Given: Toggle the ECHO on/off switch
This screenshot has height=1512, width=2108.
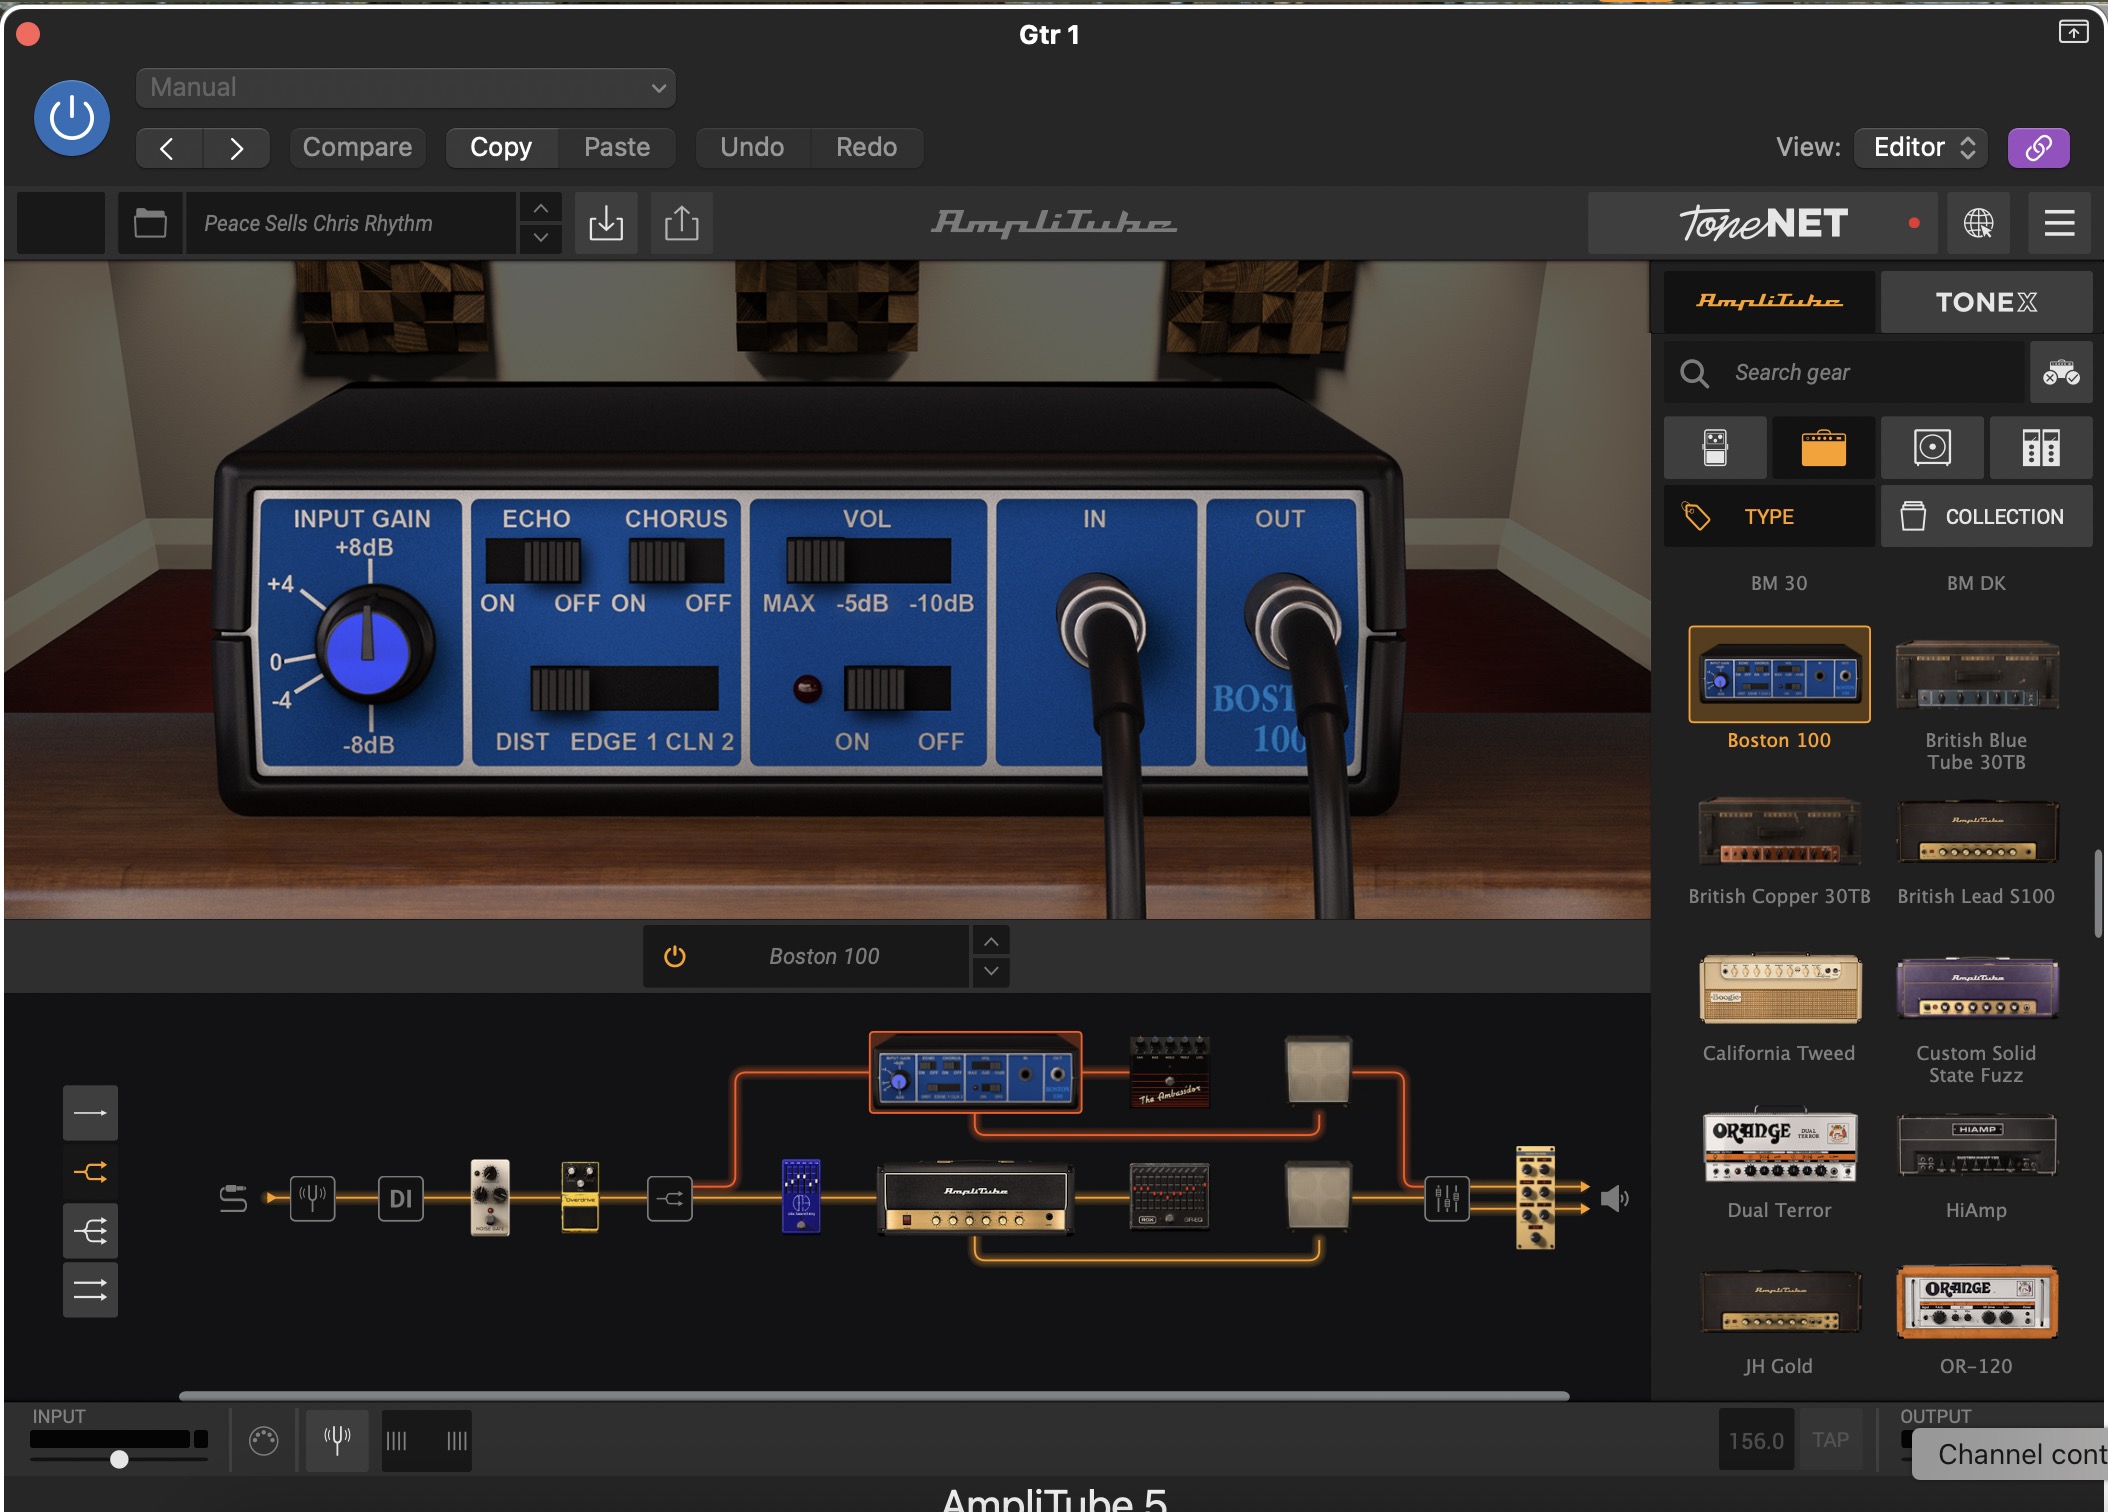Looking at the screenshot, I should (x=533, y=561).
